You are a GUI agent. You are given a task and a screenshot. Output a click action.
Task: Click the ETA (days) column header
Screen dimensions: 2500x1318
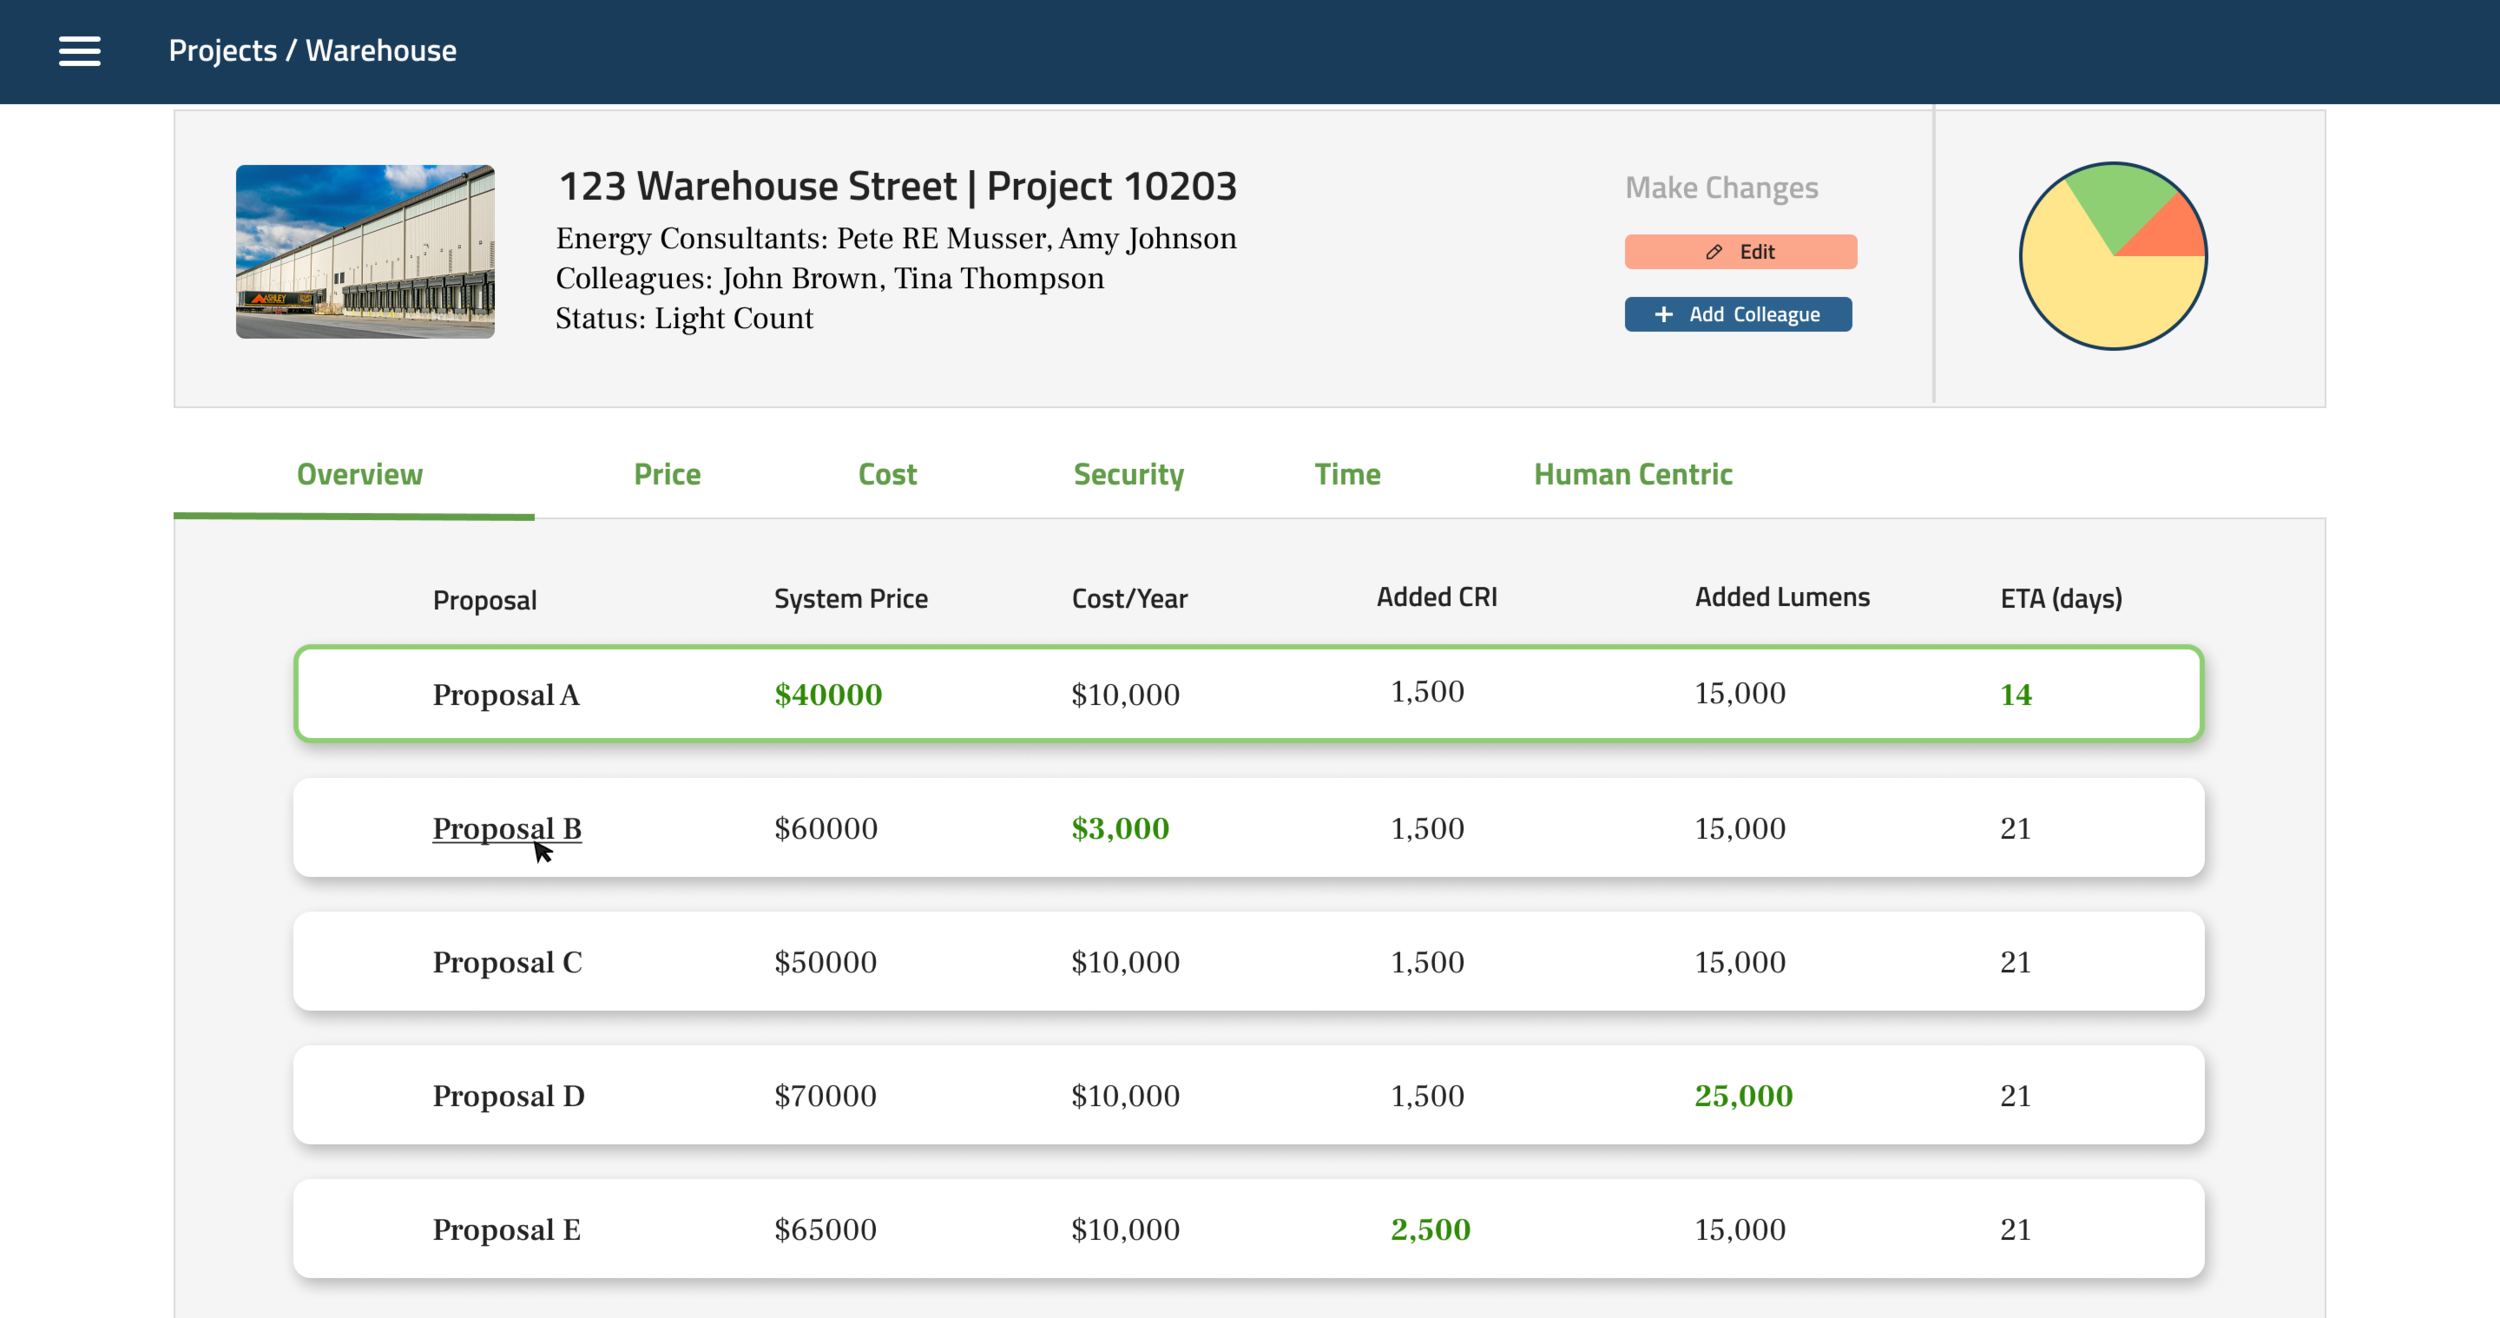point(2061,599)
